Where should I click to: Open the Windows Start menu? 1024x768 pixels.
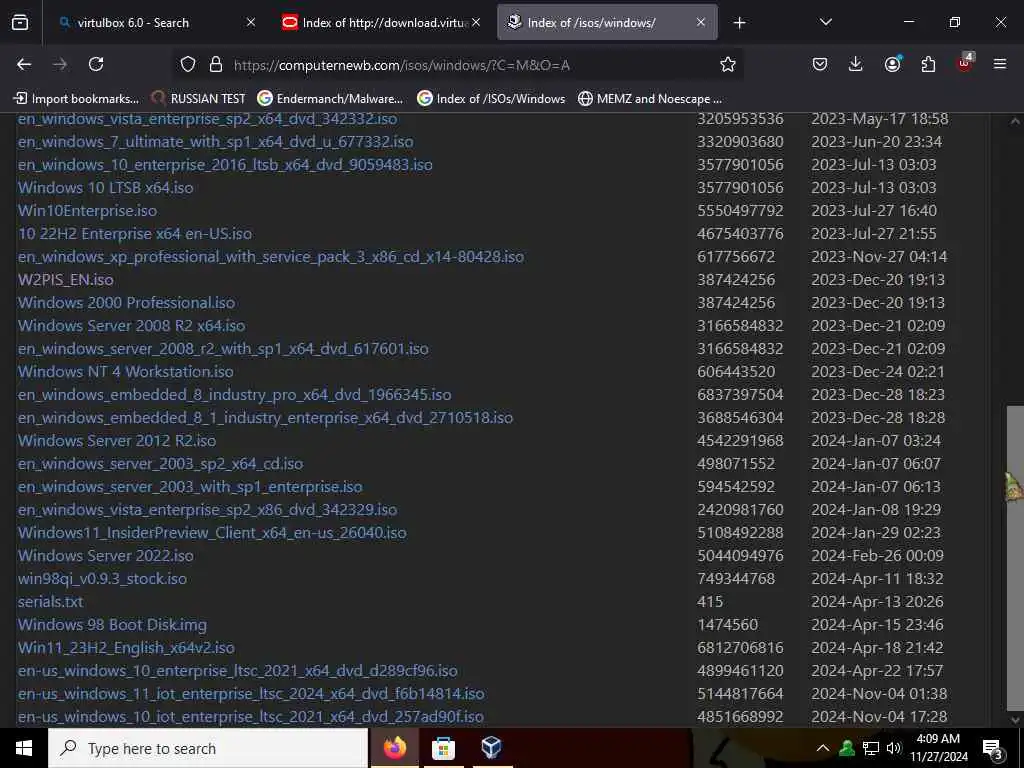tap(24, 748)
